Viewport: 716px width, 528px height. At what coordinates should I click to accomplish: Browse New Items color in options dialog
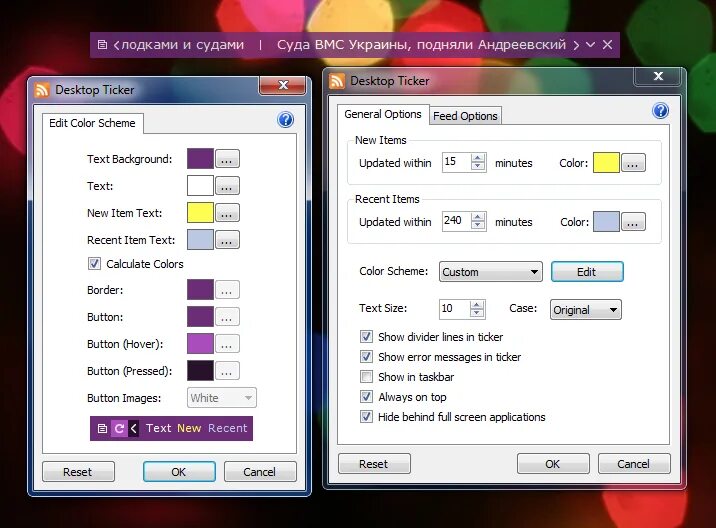633,163
